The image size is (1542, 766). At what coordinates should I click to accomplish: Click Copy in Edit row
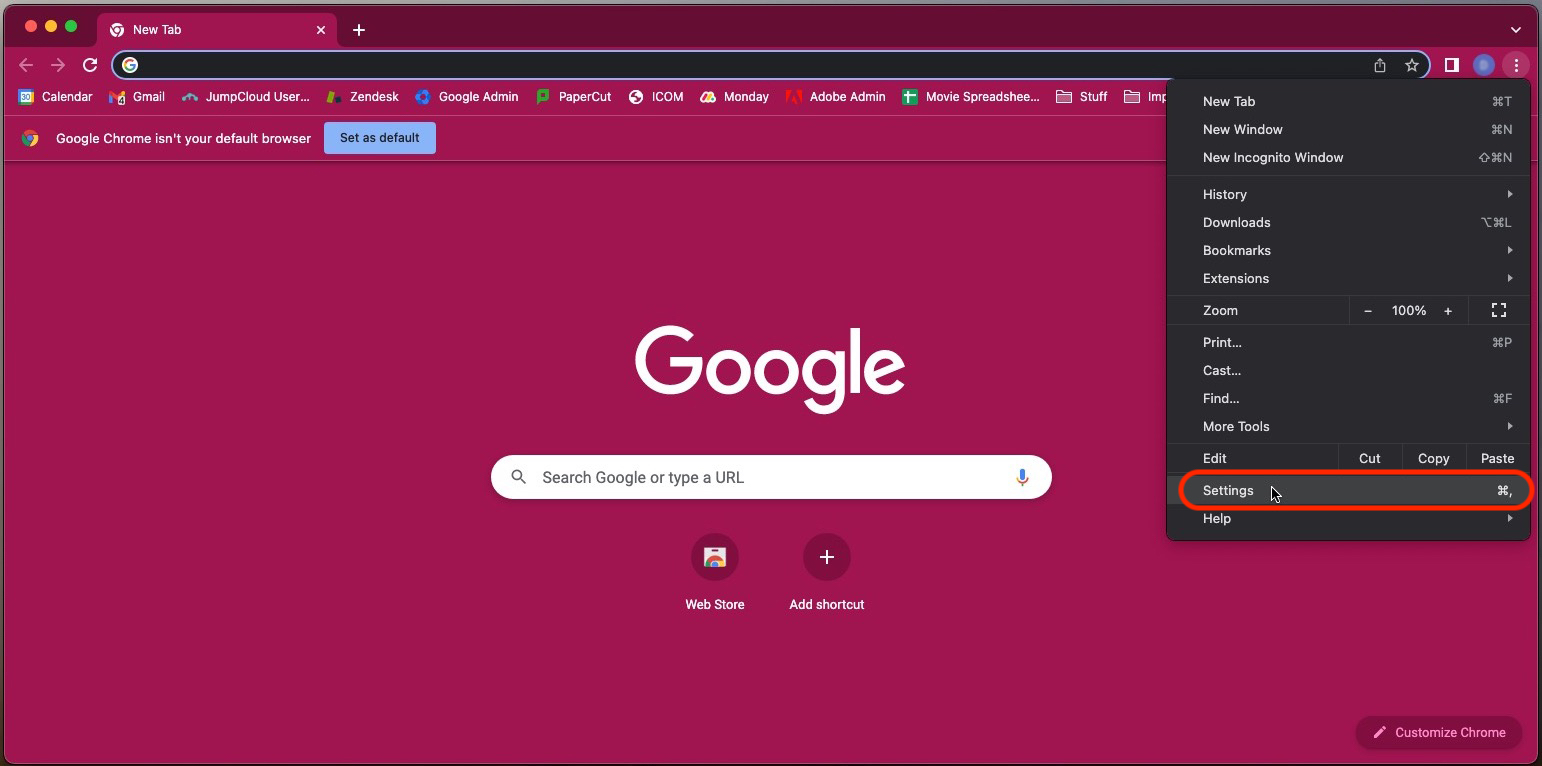coord(1433,458)
